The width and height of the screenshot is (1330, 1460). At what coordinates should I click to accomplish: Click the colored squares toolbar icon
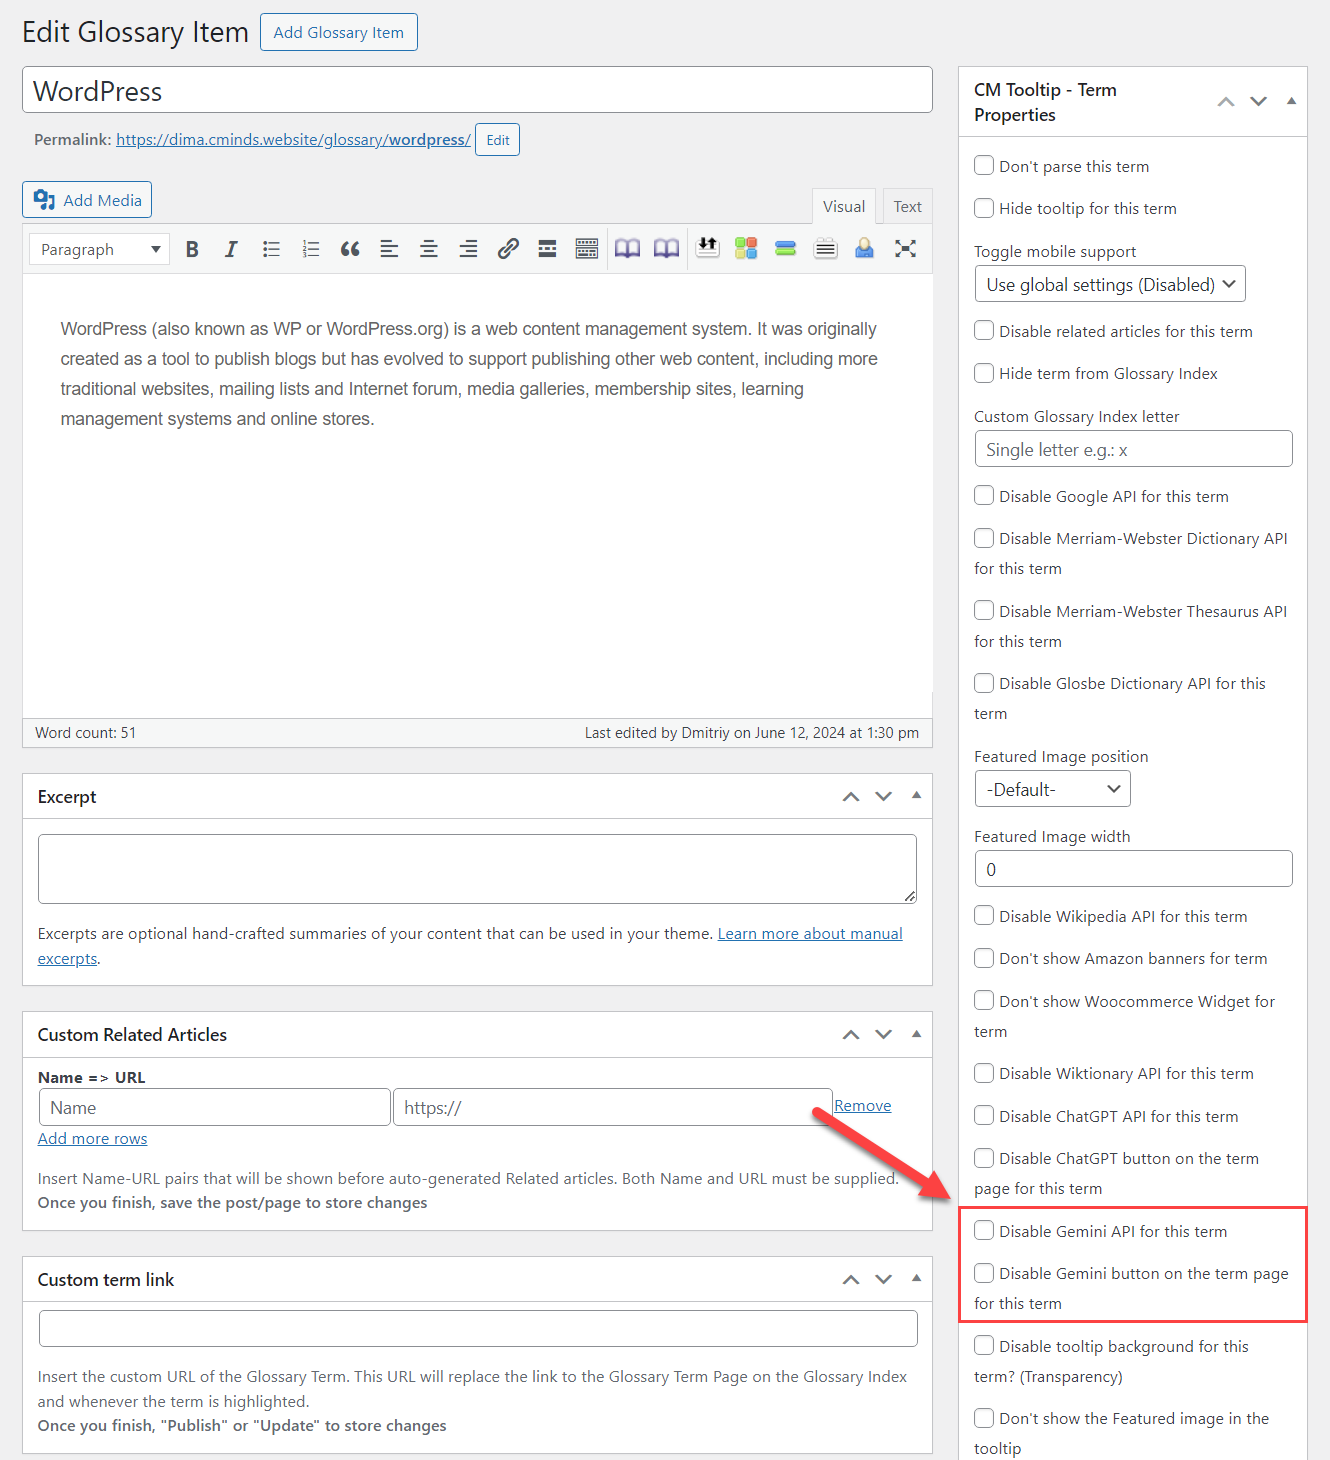(746, 248)
